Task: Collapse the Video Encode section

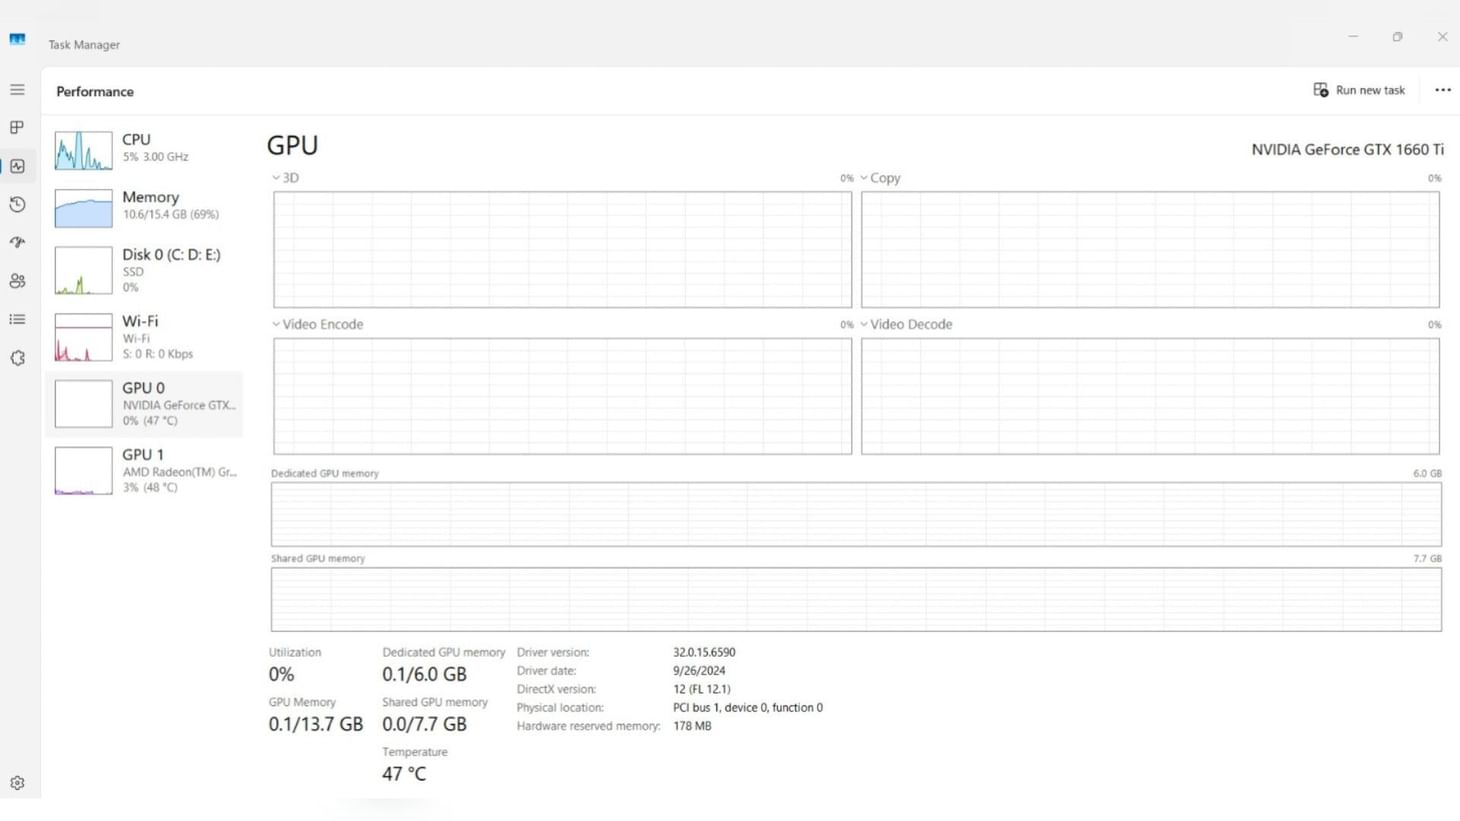Action: click(275, 324)
